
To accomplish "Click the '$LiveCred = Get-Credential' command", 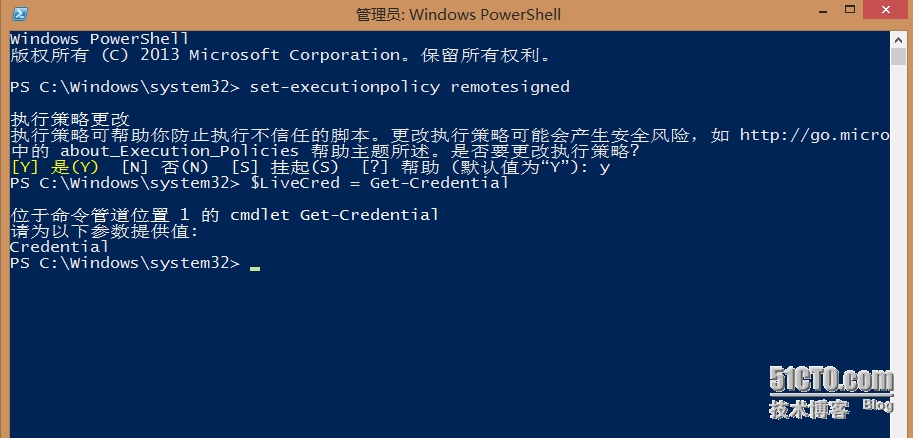I will [x=379, y=183].
